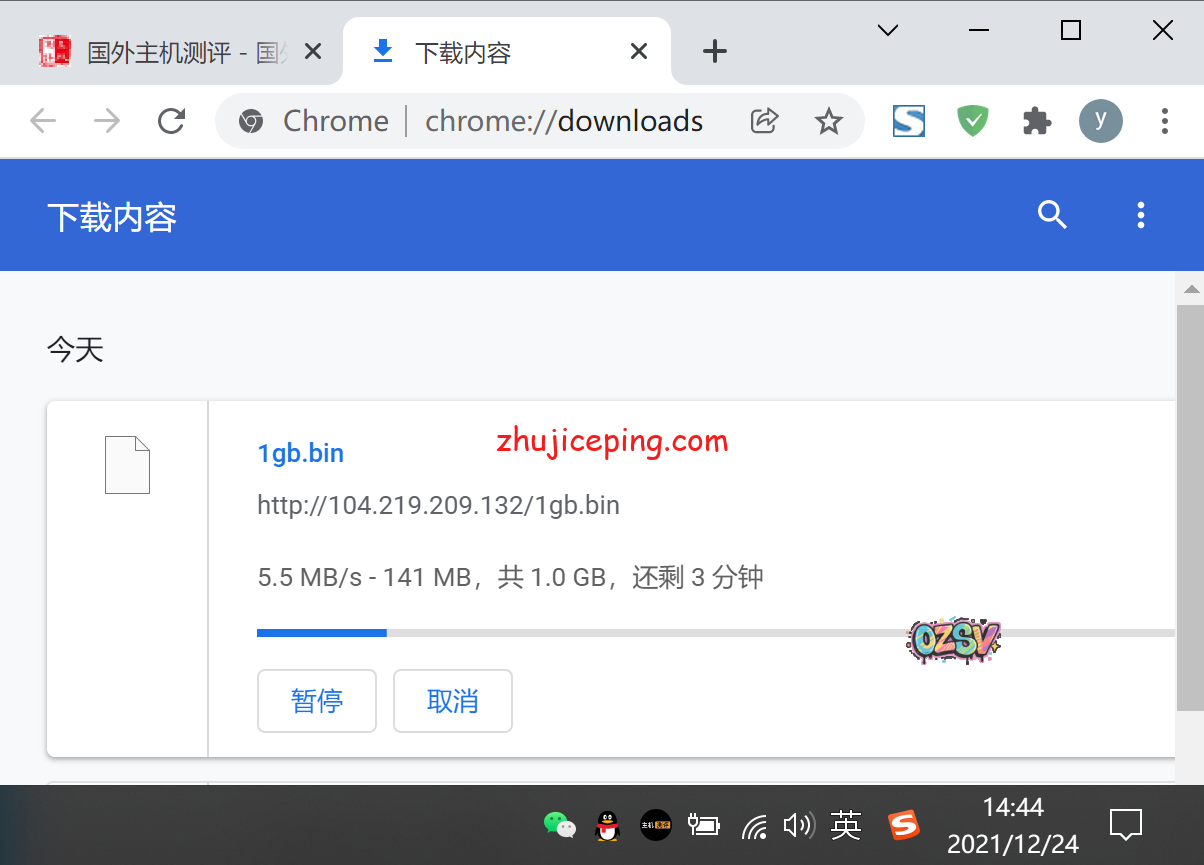This screenshot has height=865, width=1204.
Task: Click the user profile avatar 'y'
Action: click(1100, 121)
